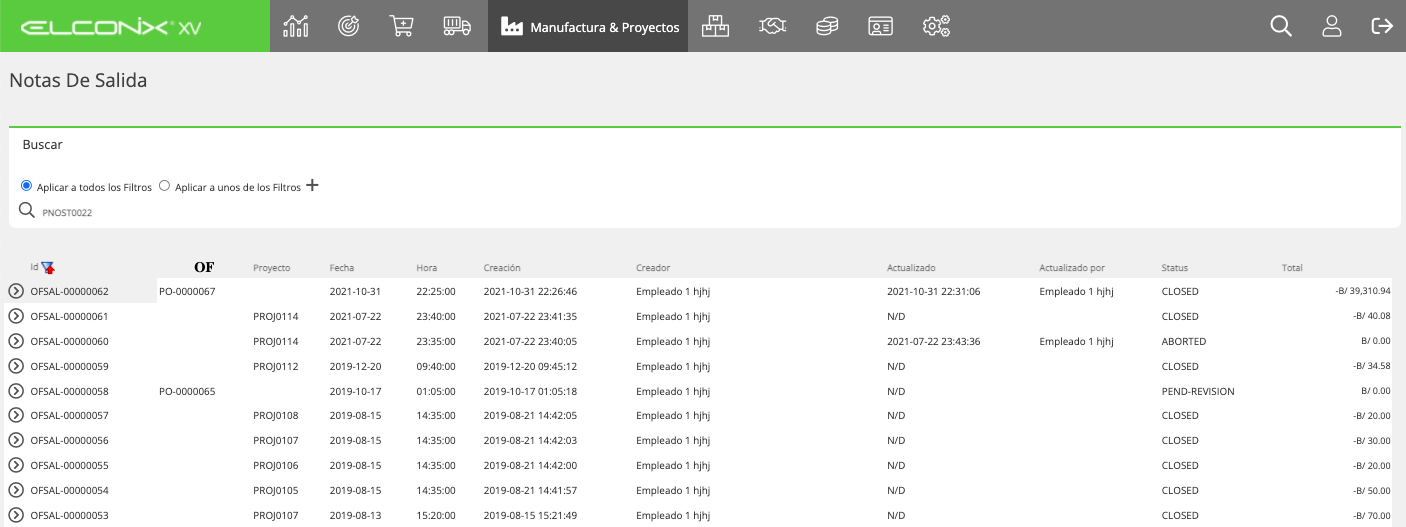Click OFSAL-00000053 id cell
1406x527 pixels.
click(69, 515)
